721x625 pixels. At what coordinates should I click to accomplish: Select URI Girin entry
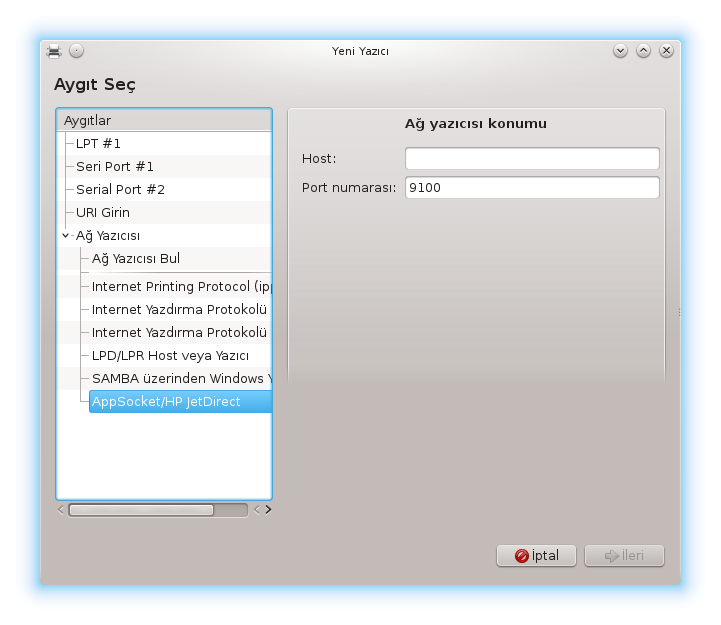pyautogui.click(x=164, y=212)
